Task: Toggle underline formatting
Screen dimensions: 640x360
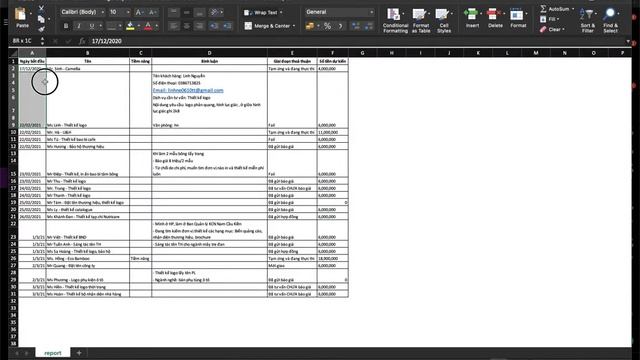Action: pyautogui.click(x=91, y=26)
